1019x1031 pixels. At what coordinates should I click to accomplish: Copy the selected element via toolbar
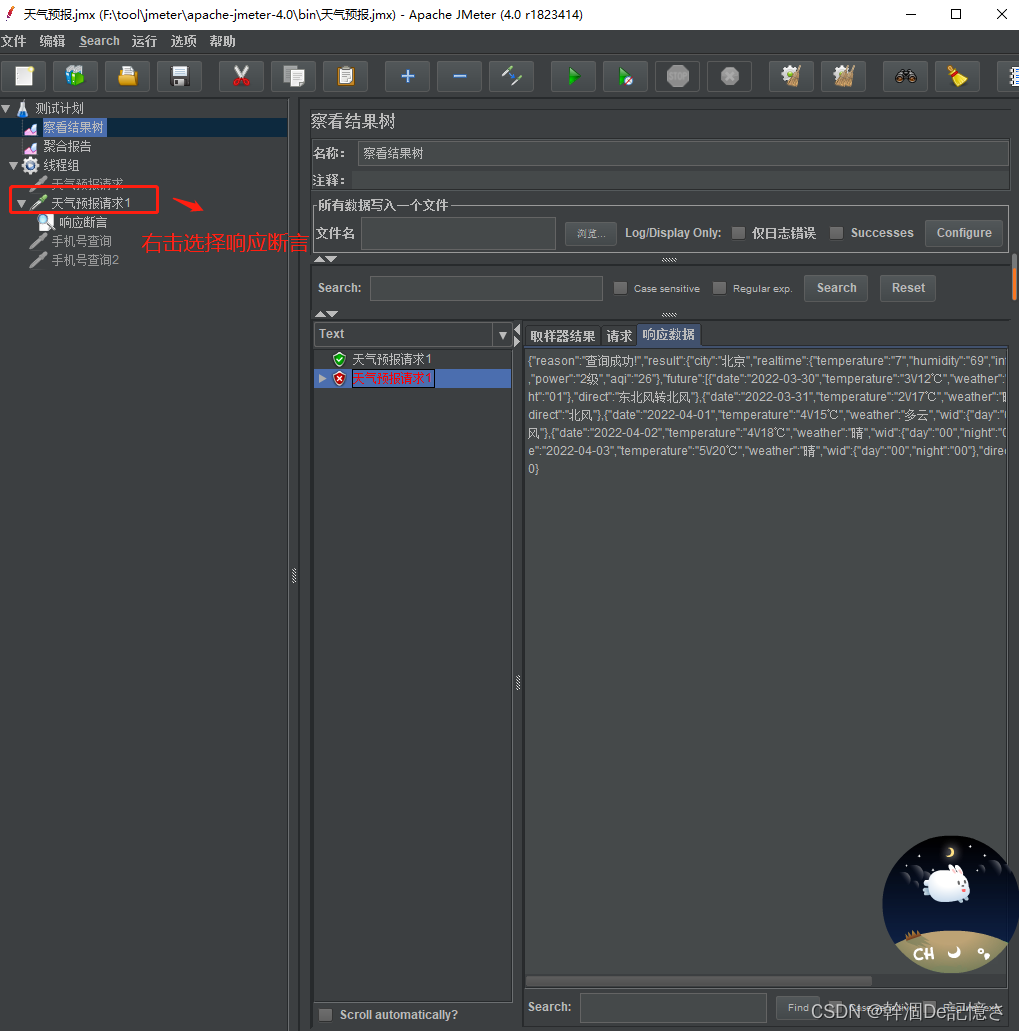(x=293, y=76)
